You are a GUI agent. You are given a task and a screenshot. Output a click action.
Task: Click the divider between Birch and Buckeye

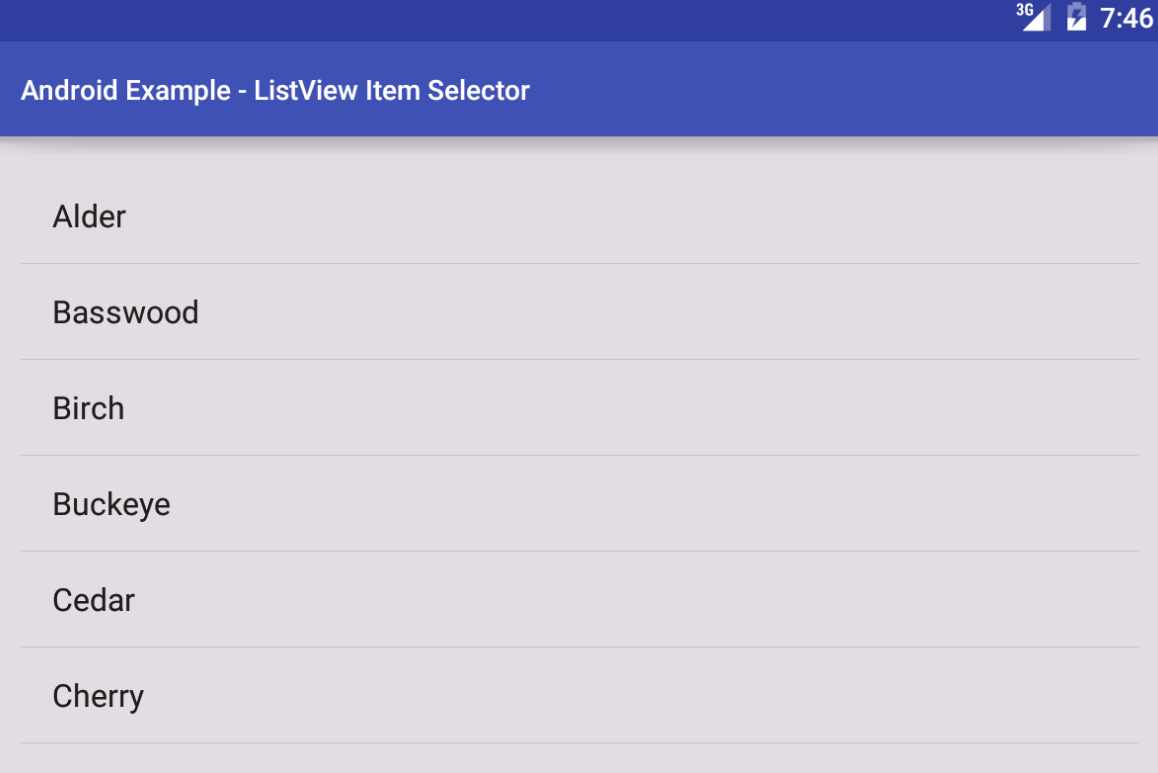(579, 456)
